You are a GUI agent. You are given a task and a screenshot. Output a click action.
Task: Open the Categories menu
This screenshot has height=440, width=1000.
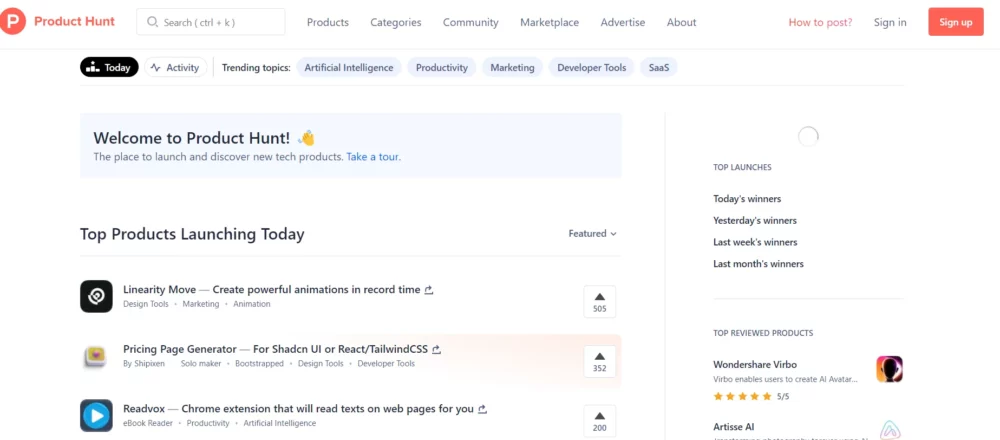coord(396,22)
